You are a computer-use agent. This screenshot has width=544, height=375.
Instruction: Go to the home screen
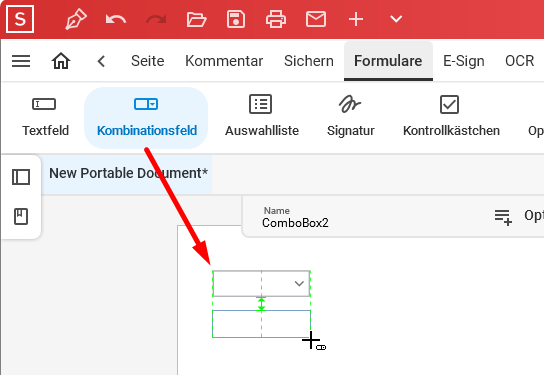coord(61,61)
